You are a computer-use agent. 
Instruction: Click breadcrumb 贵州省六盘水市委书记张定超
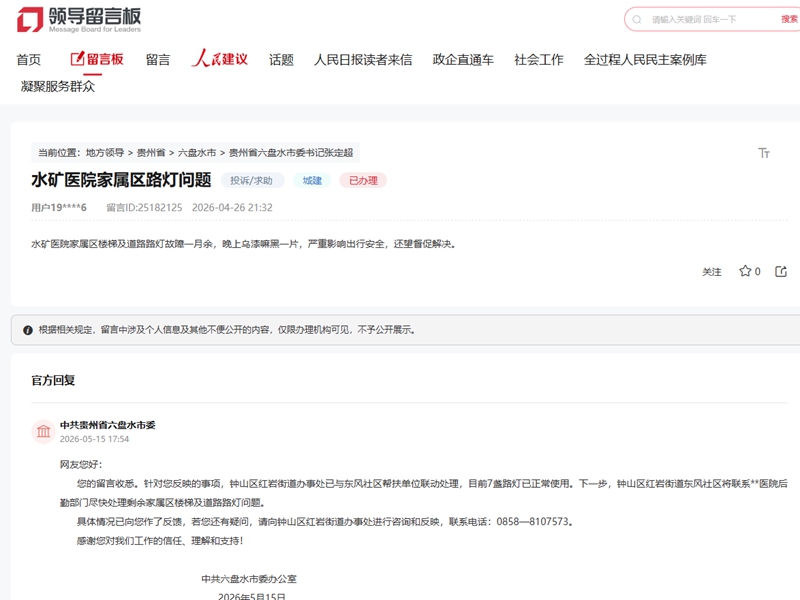coord(291,153)
